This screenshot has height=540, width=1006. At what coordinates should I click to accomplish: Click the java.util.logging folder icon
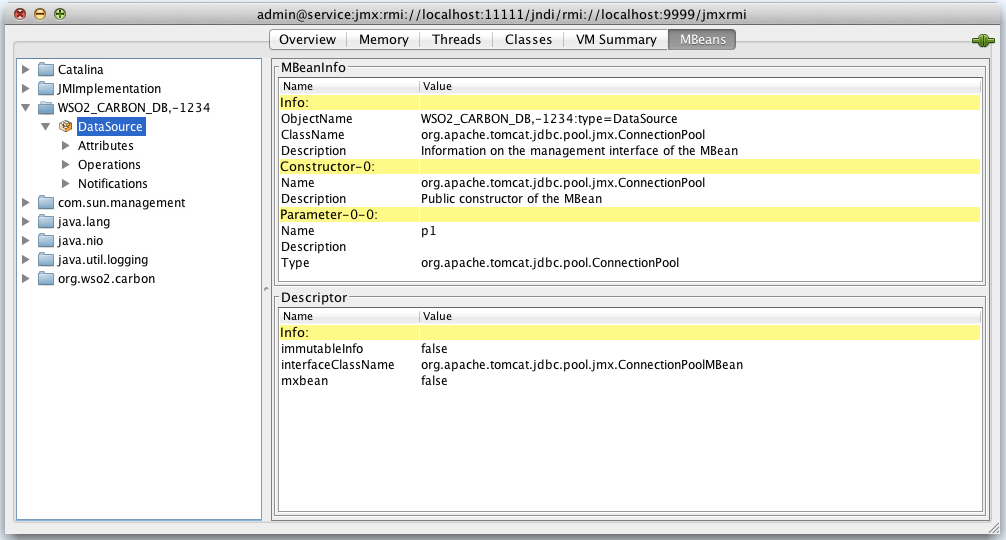click(46, 260)
